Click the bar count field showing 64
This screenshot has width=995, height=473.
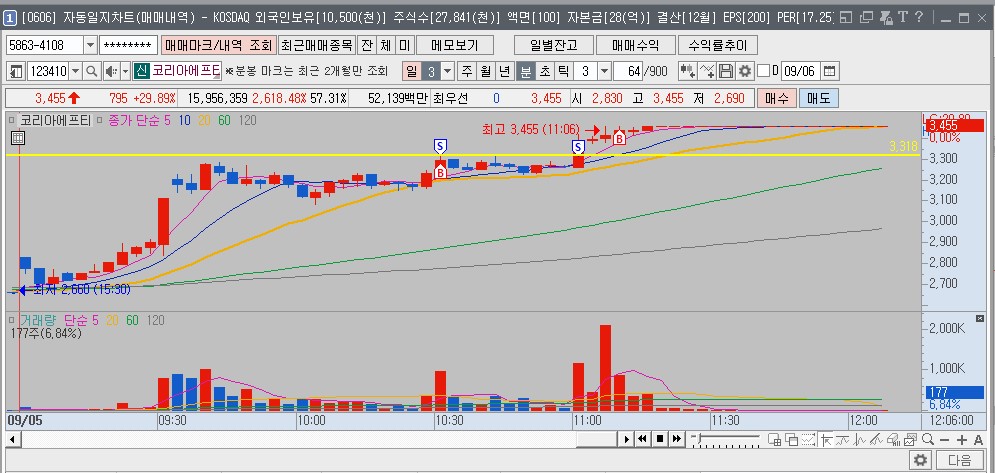(628, 71)
